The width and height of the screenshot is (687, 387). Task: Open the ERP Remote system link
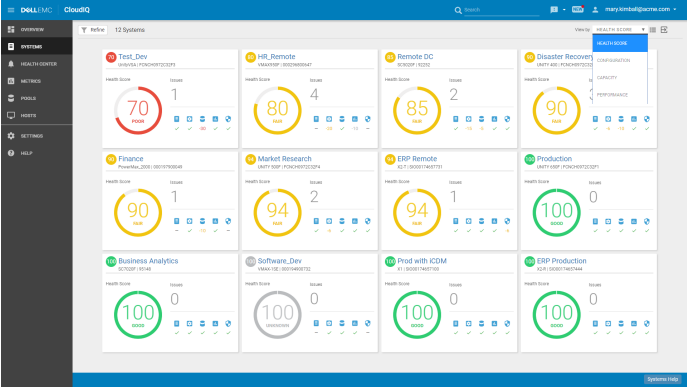pyautogui.click(x=417, y=159)
